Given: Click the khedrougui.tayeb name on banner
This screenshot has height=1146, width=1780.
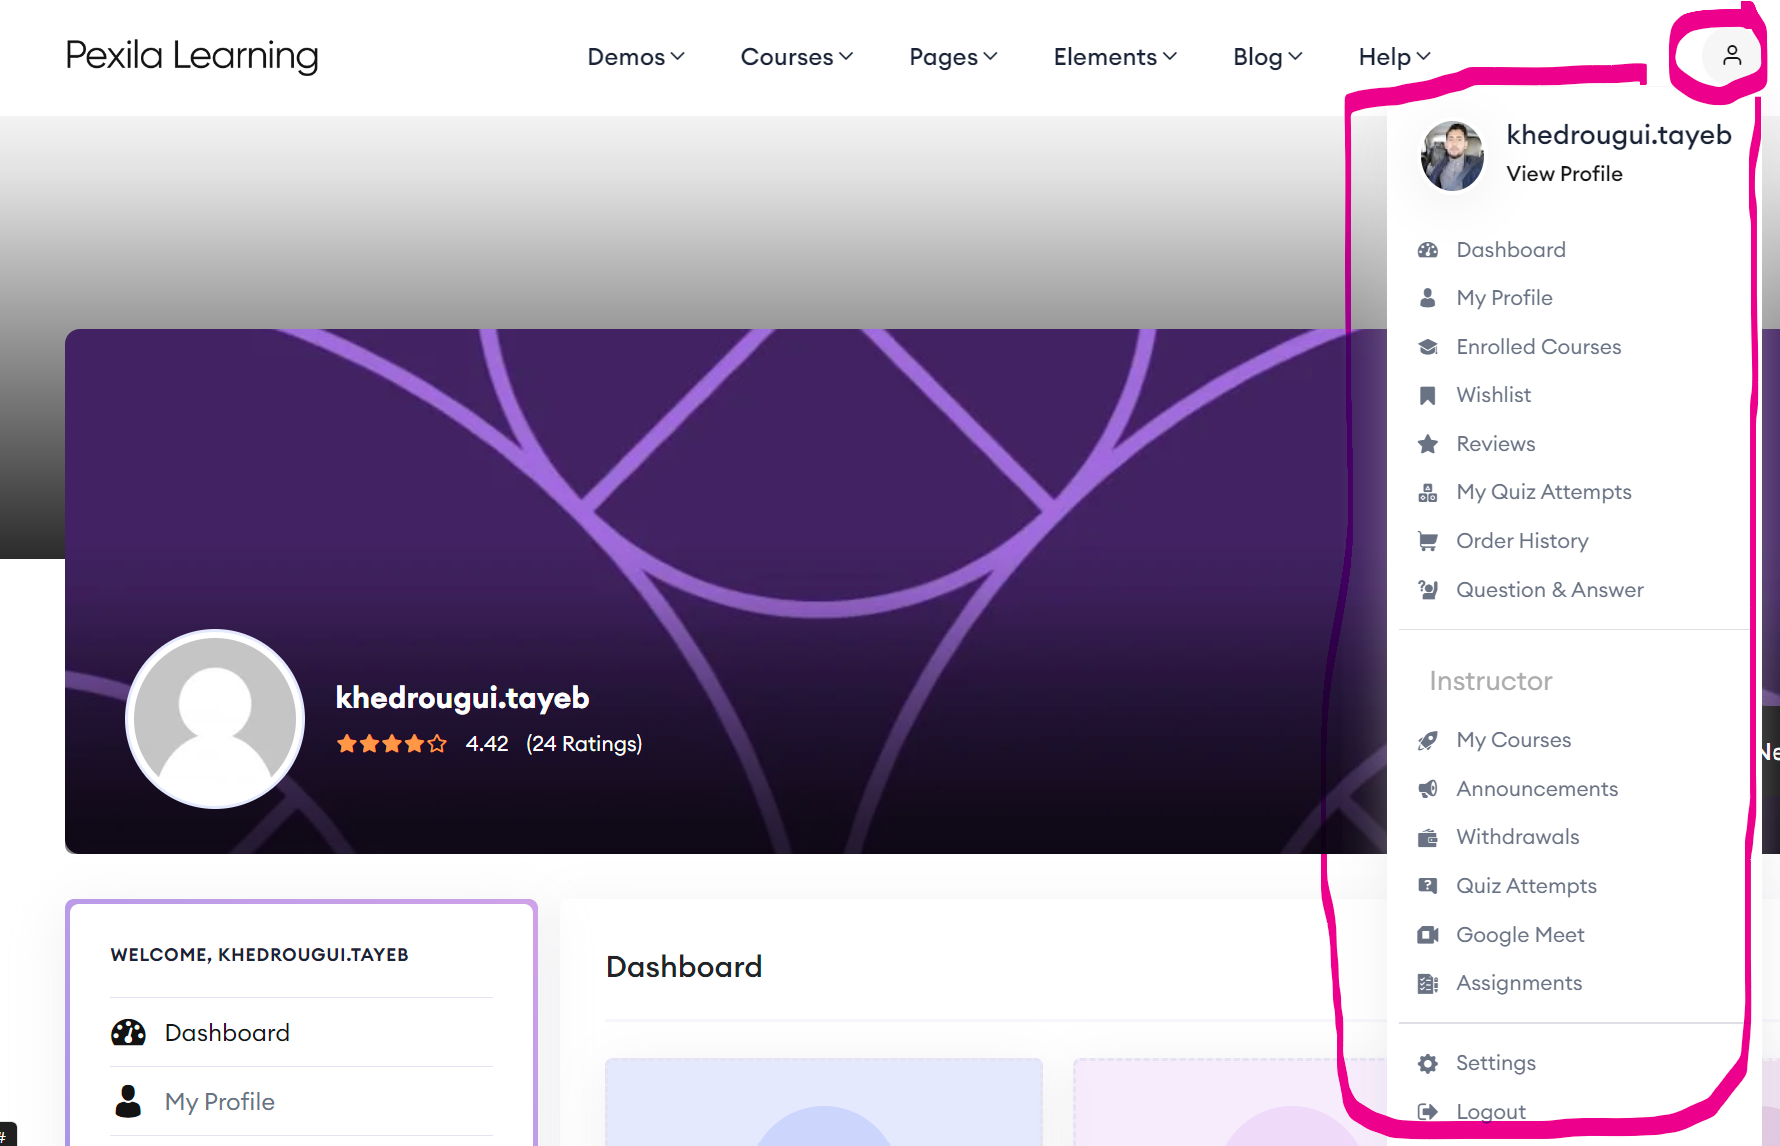Looking at the screenshot, I should click(462, 698).
